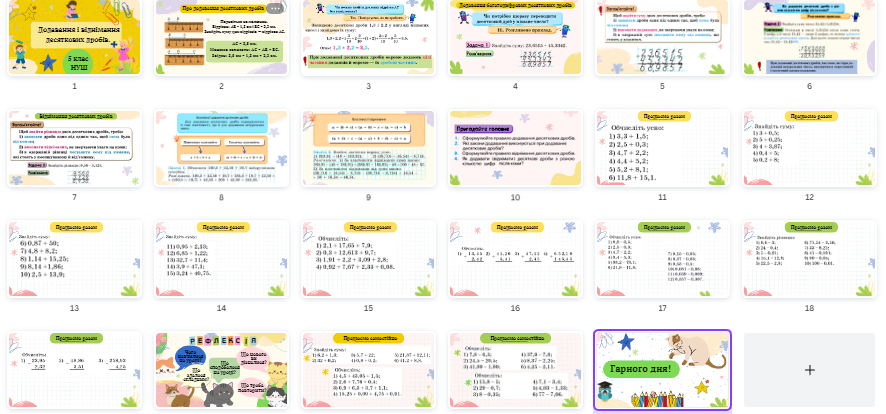
Task: Select the final 'Гарного дня!' slide thumbnail
Action: 662,370
